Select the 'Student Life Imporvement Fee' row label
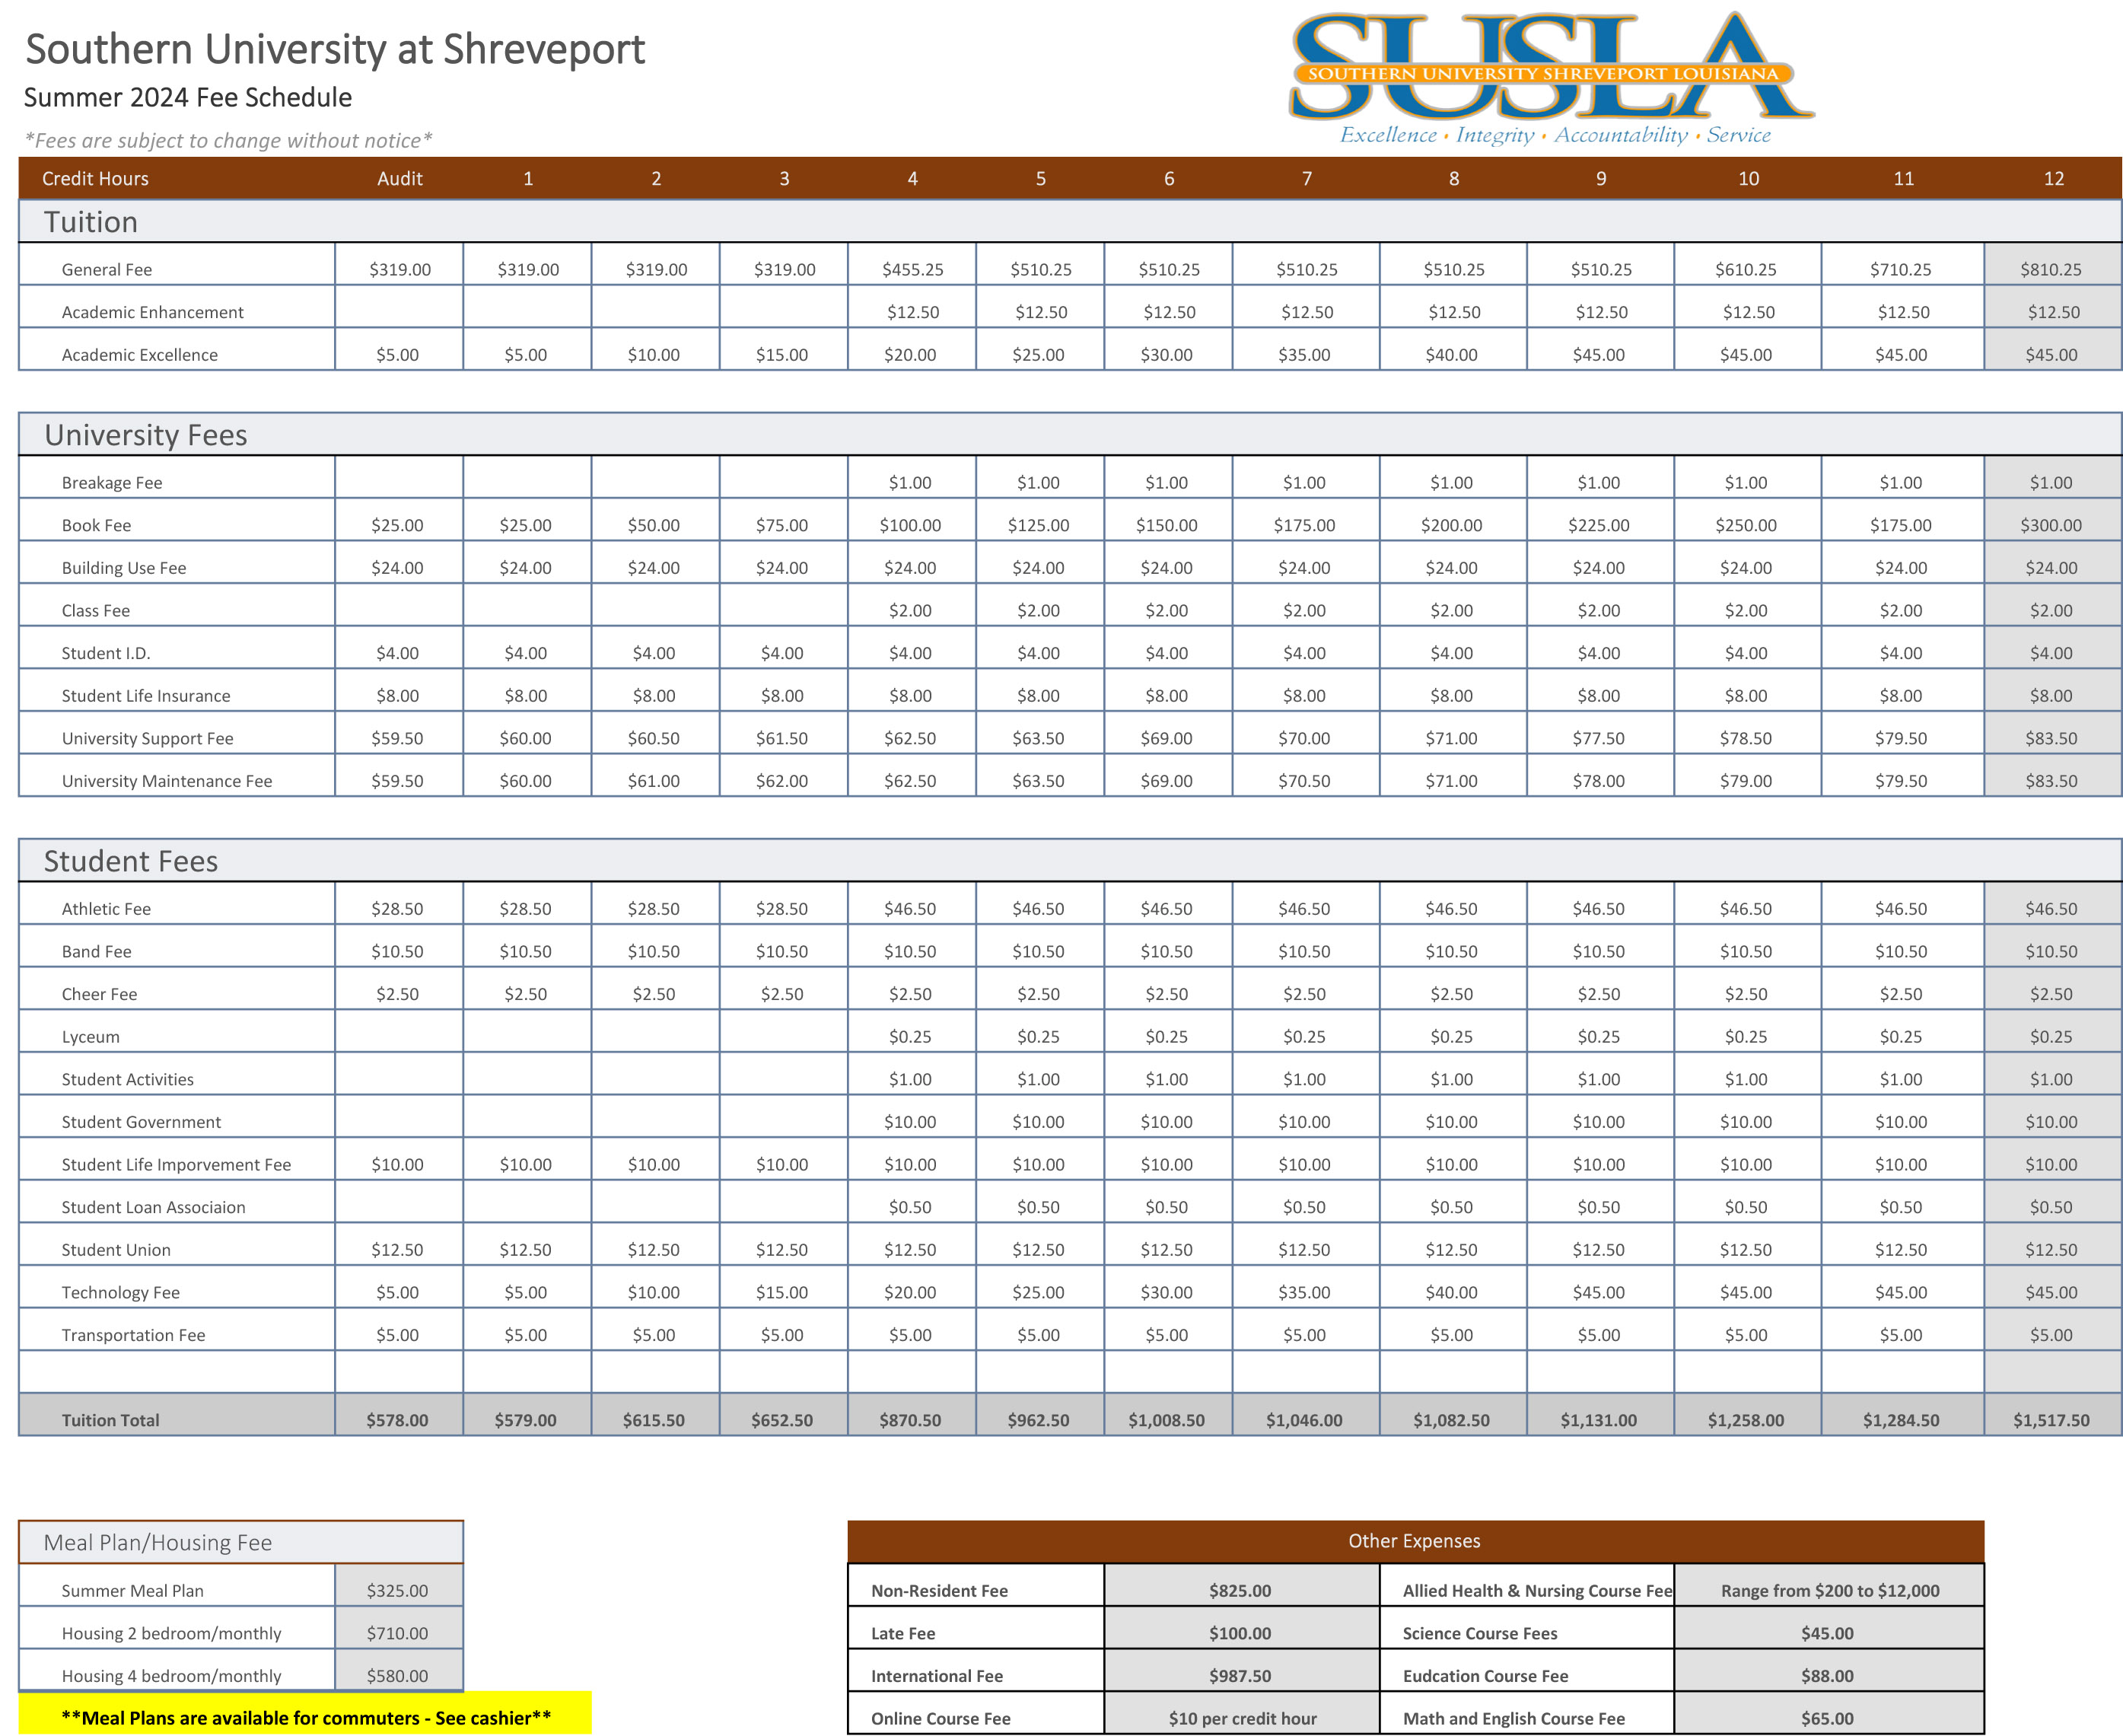This screenshot has height=1736, width=2123. click(x=176, y=1165)
